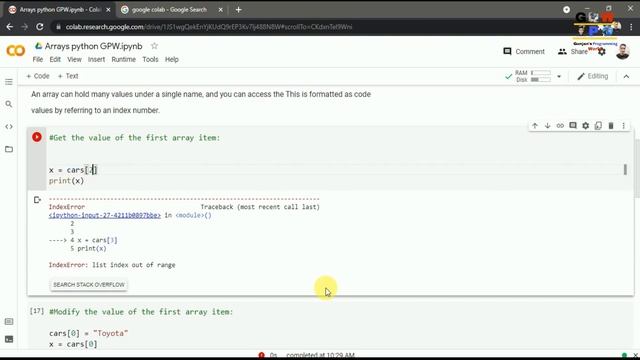Open the Files sidebar panel
640x360 pixels.
tap(9, 149)
